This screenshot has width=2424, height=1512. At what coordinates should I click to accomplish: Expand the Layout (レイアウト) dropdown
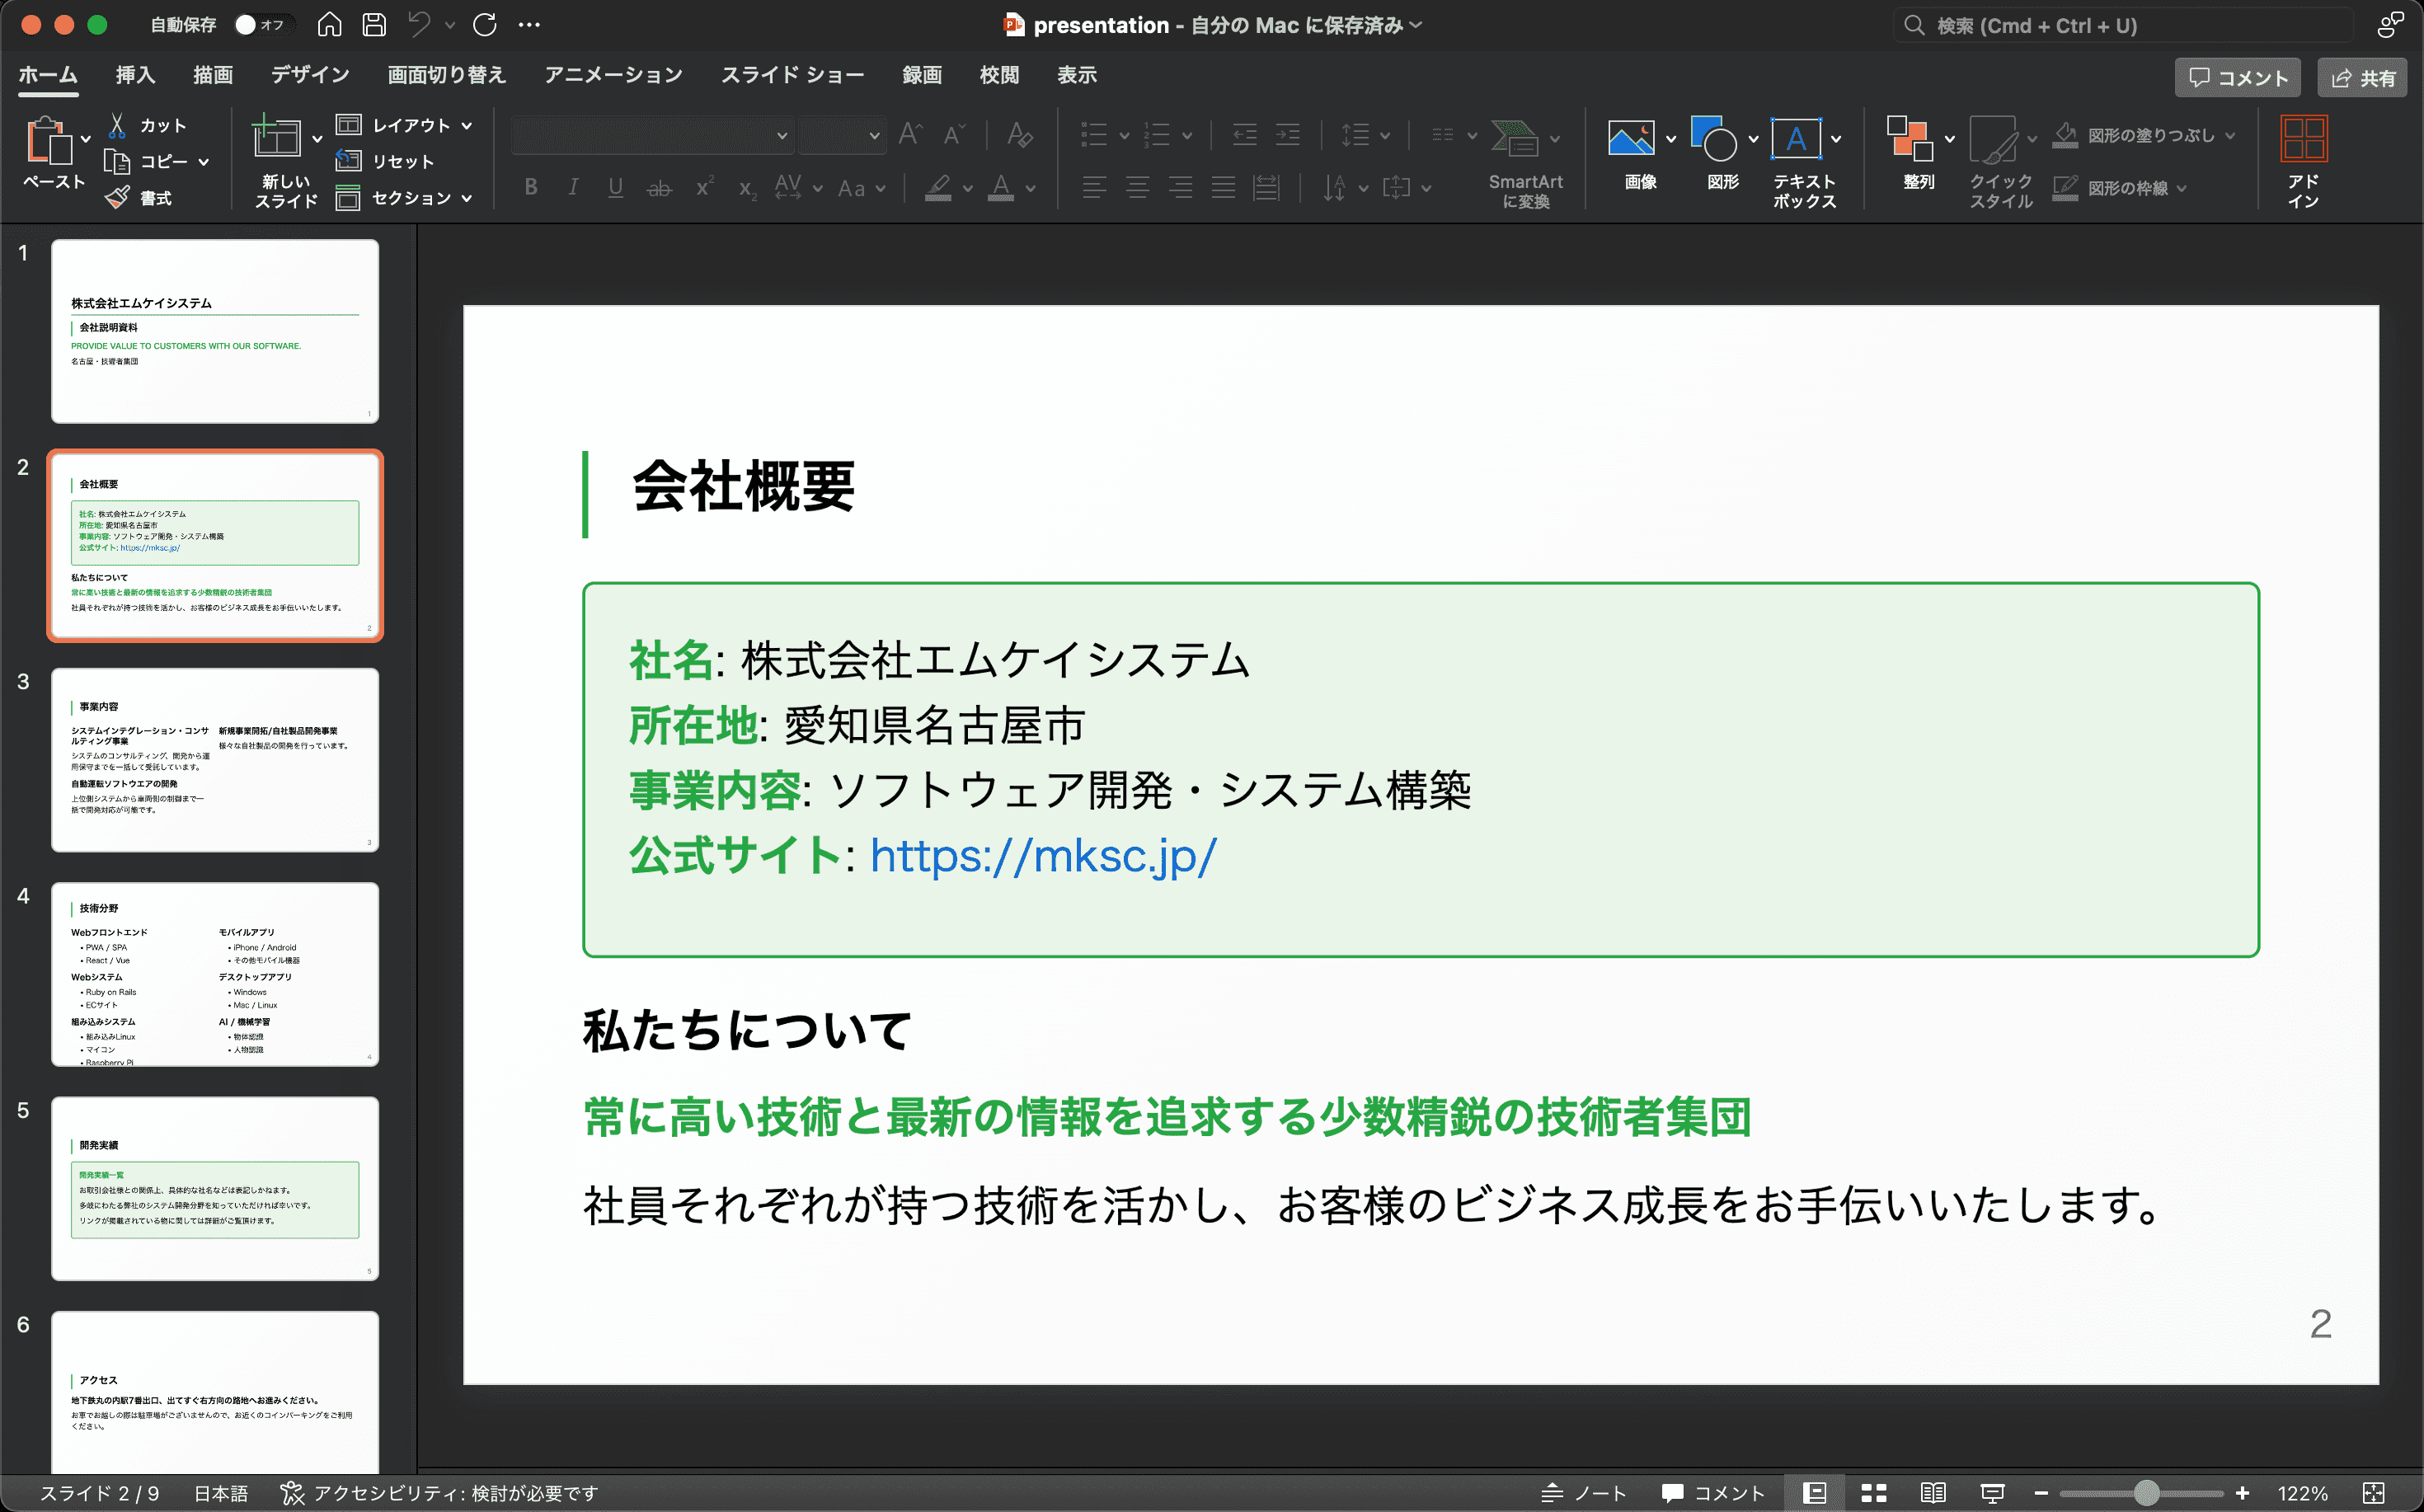click(x=404, y=125)
